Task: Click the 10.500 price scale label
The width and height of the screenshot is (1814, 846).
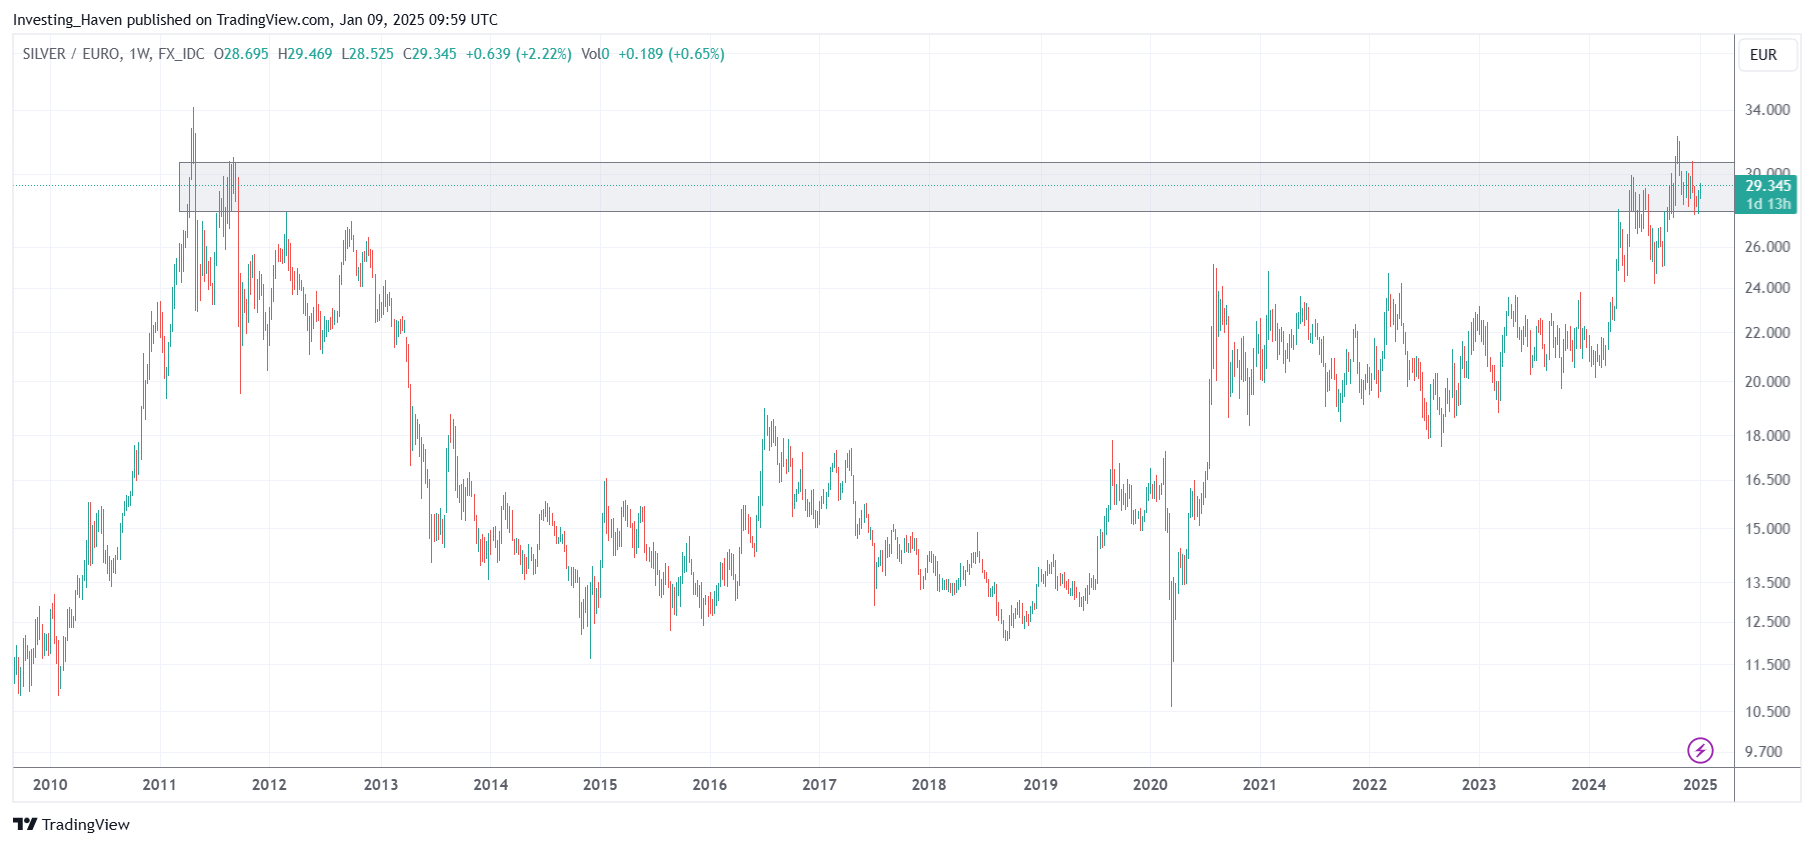Action: pyautogui.click(x=1767, y=712)
